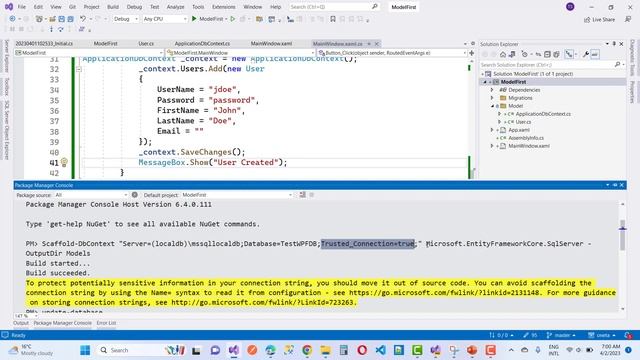This screenshot has height=360, width=640.
Task: Click the Open File folder icon in the toolbar
Action: (52, 19)
